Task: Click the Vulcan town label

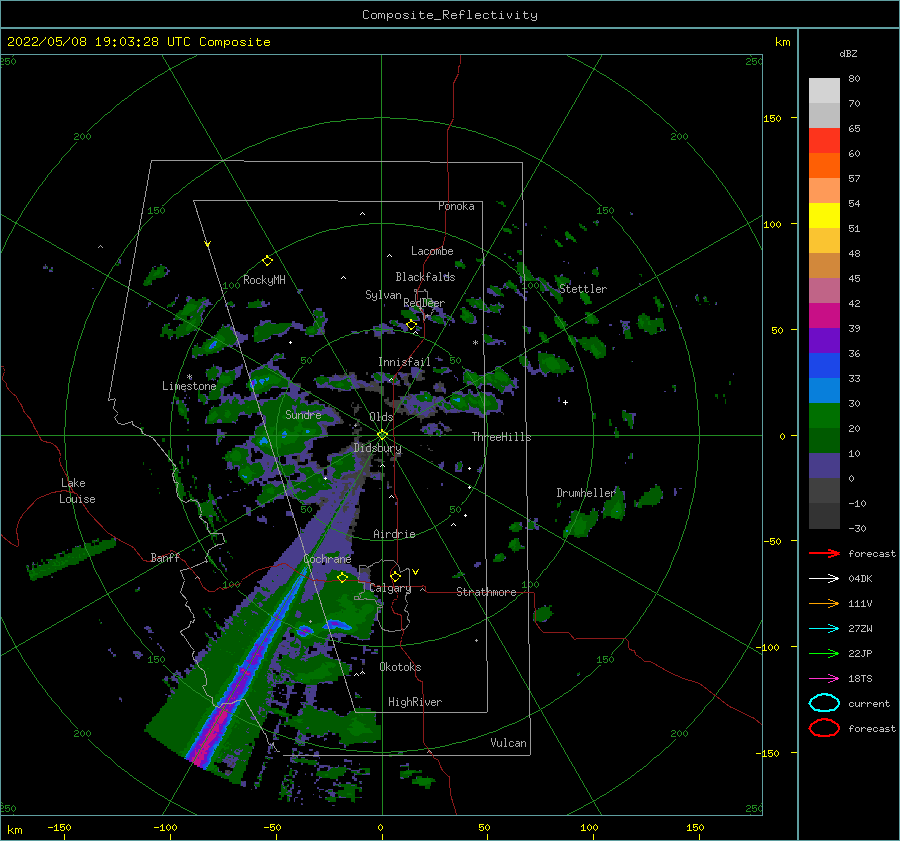Action: tap(508, 743)
